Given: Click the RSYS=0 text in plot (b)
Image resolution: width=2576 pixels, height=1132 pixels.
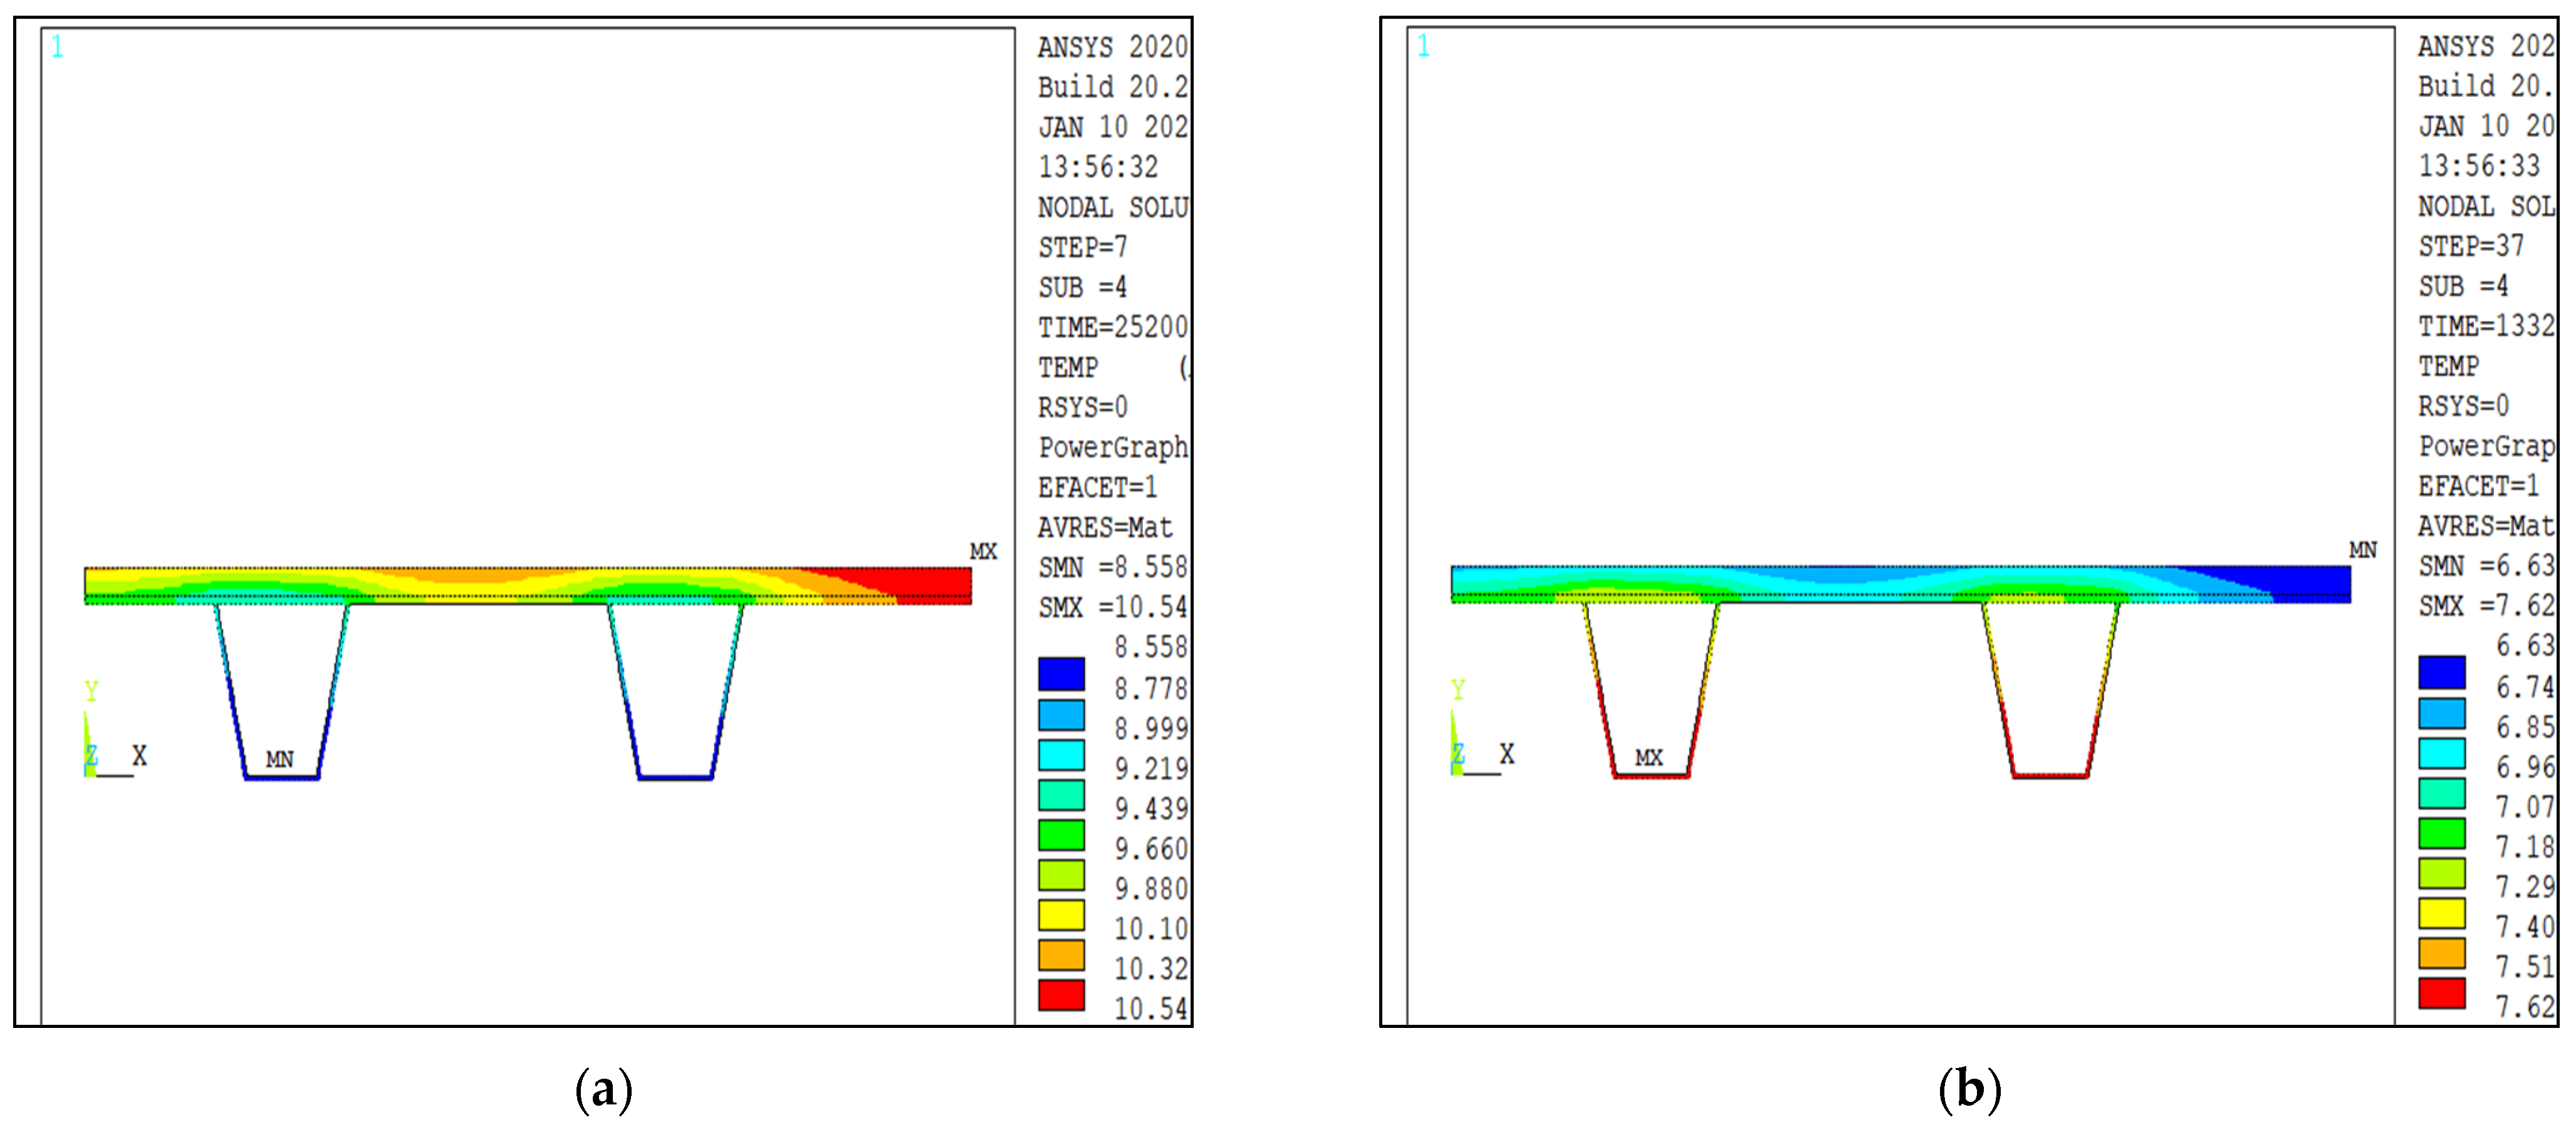Looking at the screenshot, I should coord(2463,406).
